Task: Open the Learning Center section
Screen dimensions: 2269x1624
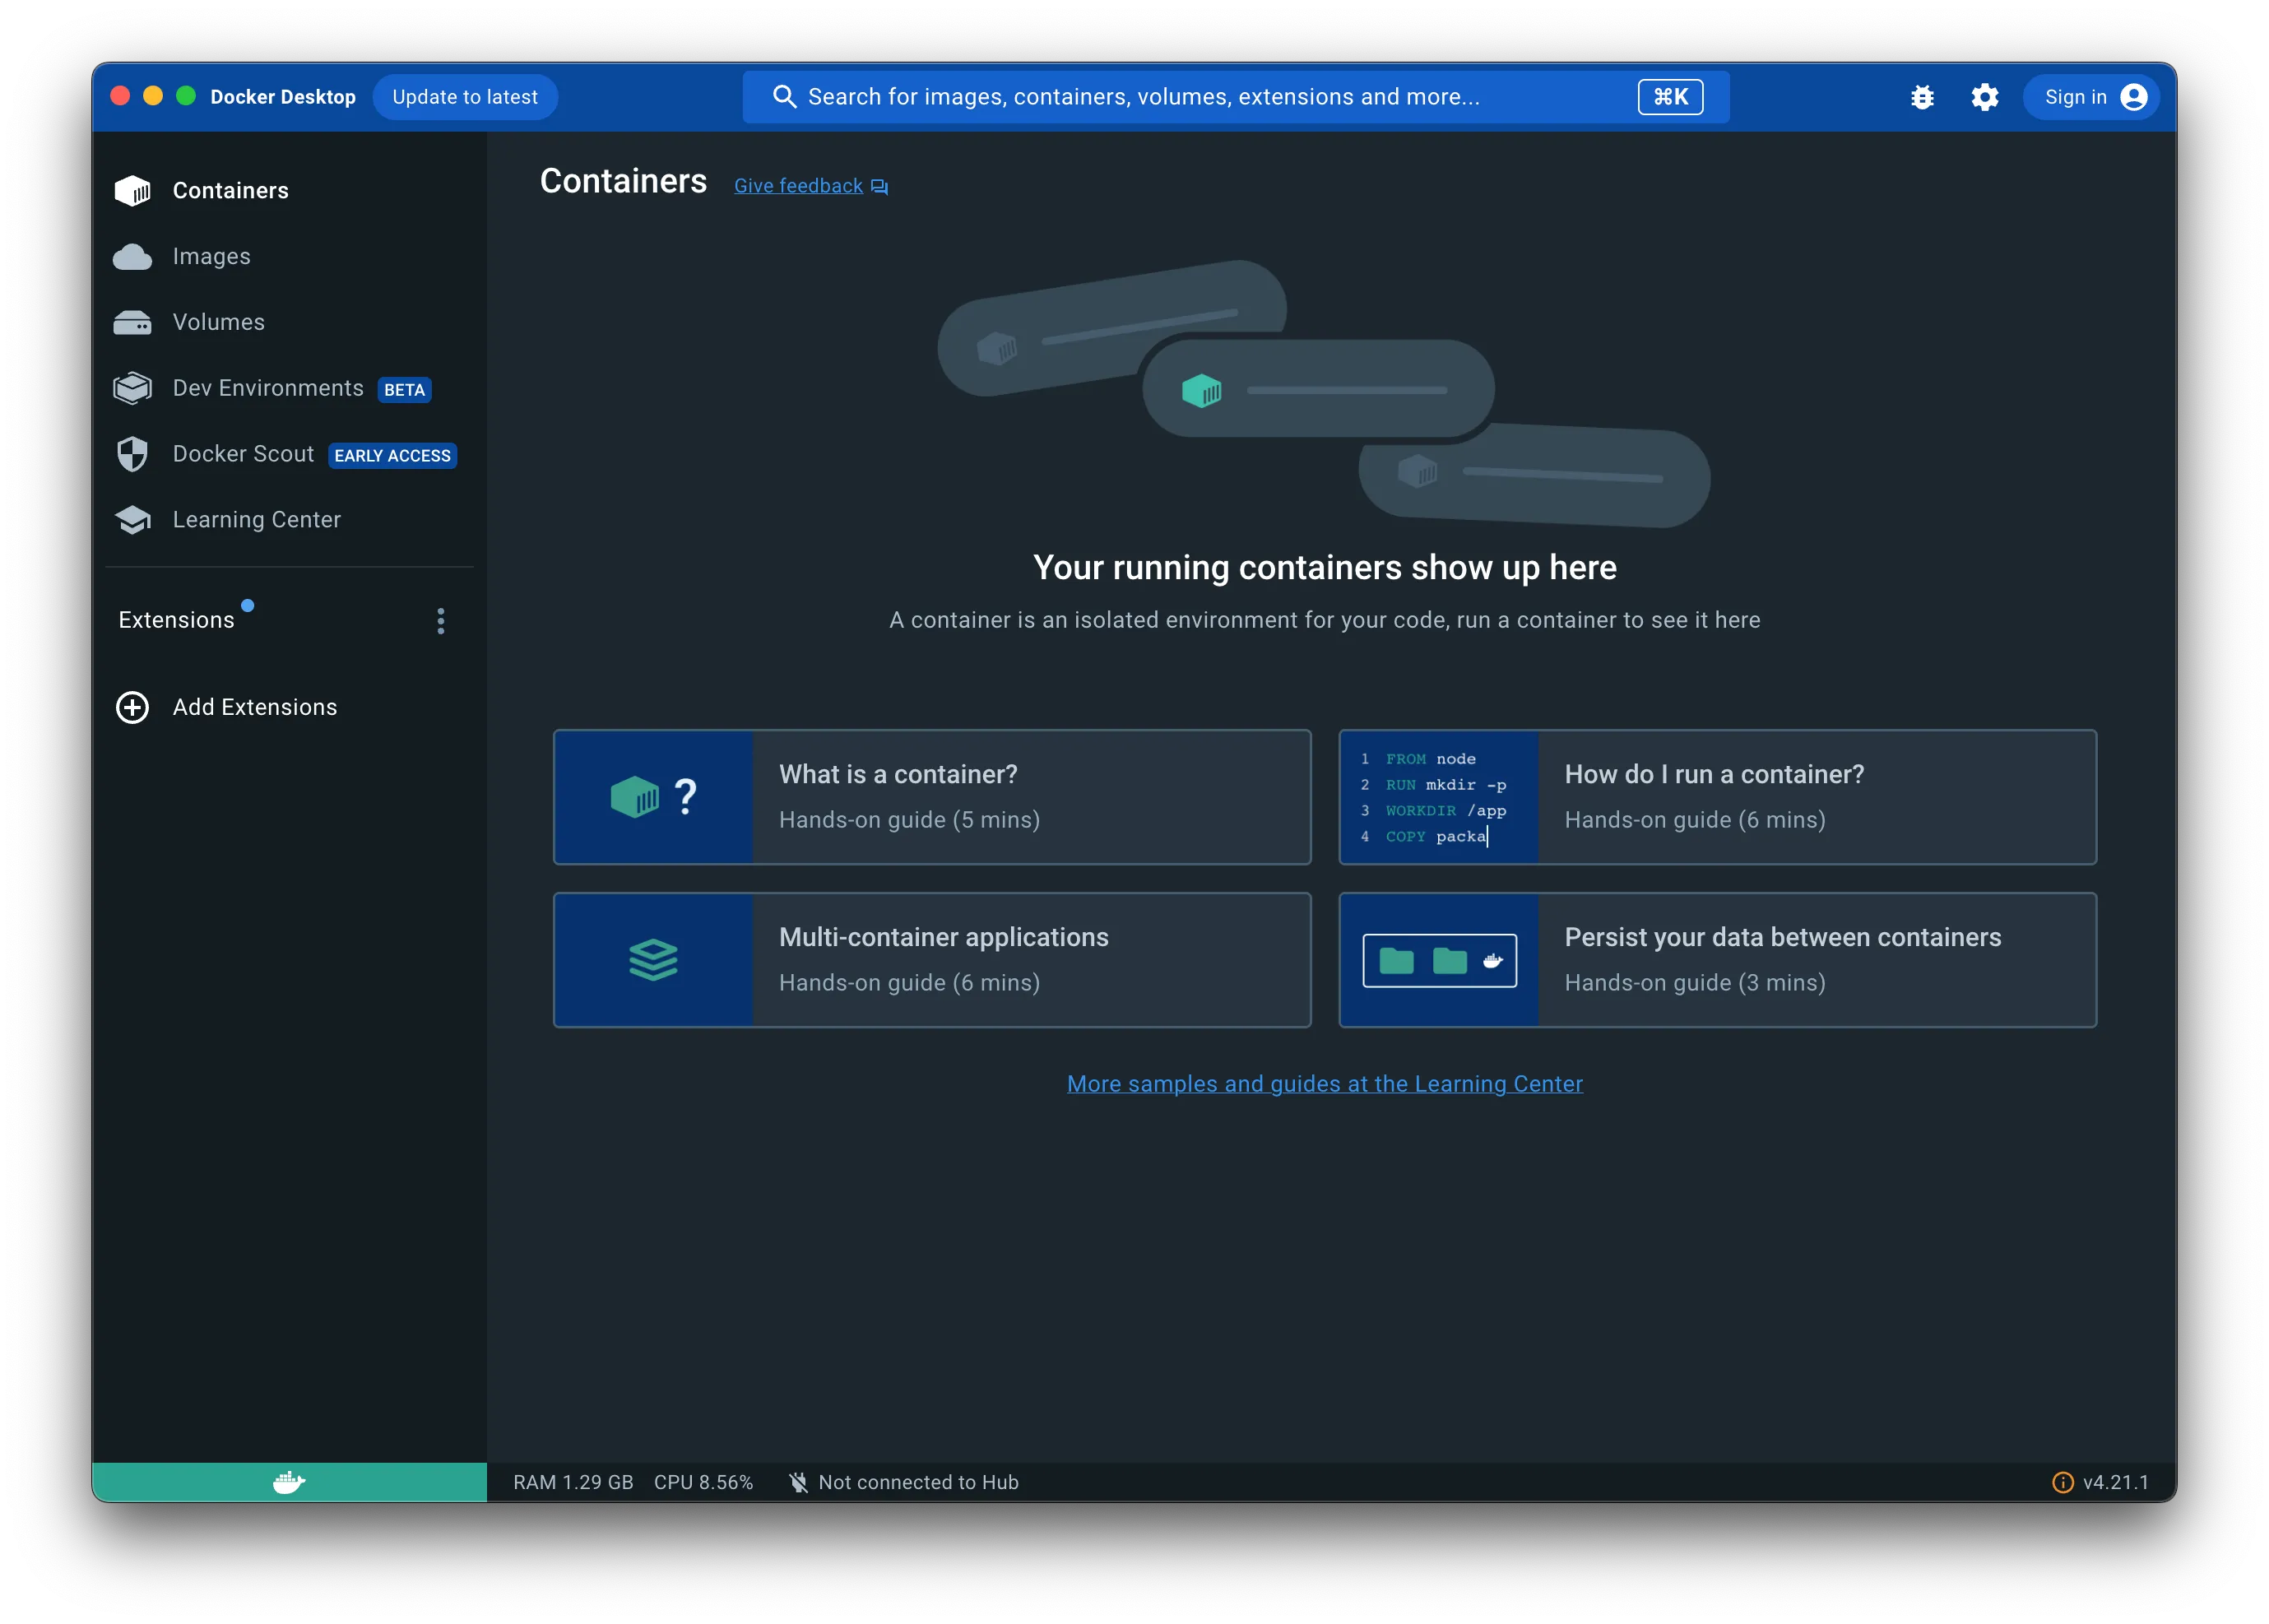Action: tap(256, 520)
